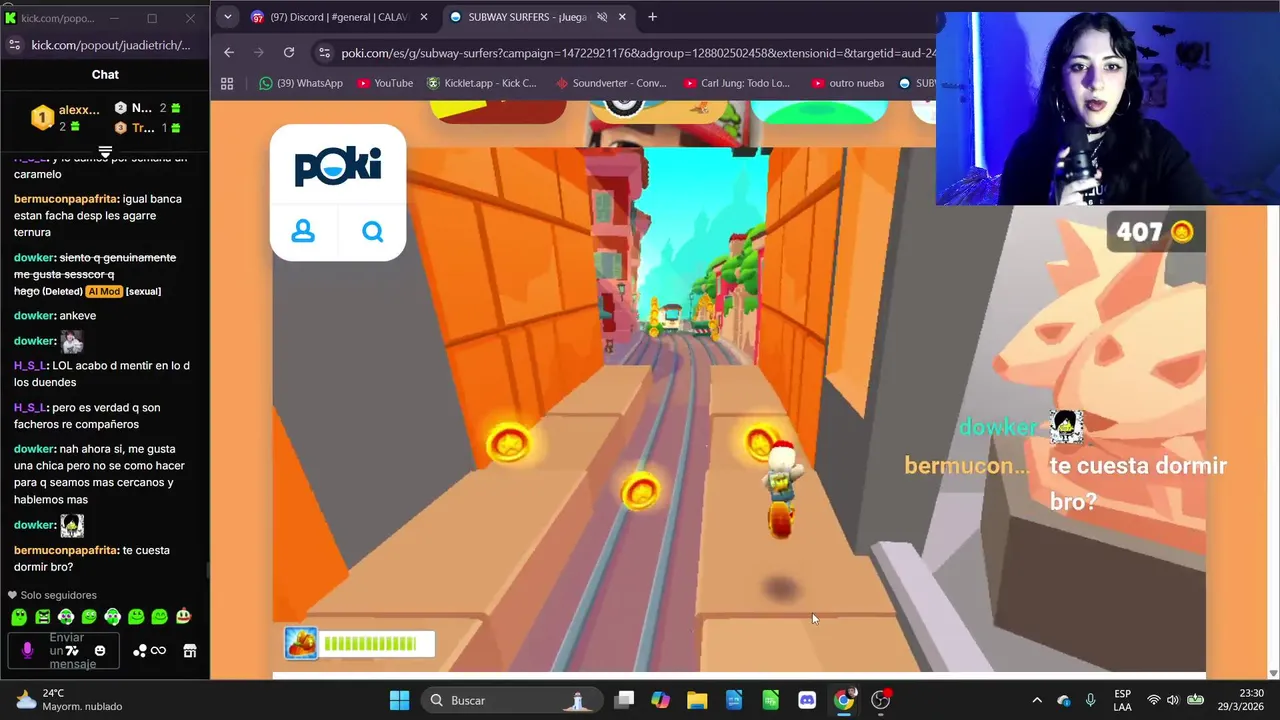This screenshot has height=720, width=1280.
Task: Close the Subway Surfers tab
Action: (x=623, y=17)
